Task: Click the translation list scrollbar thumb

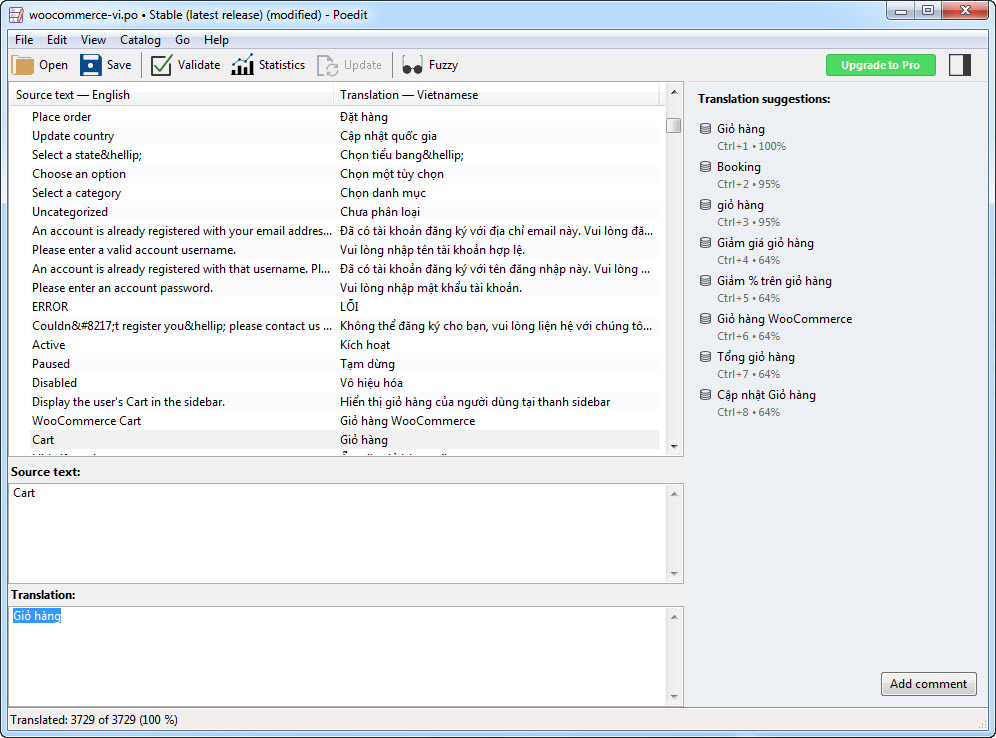Action: pyautogui.click(x=674, y=125)
